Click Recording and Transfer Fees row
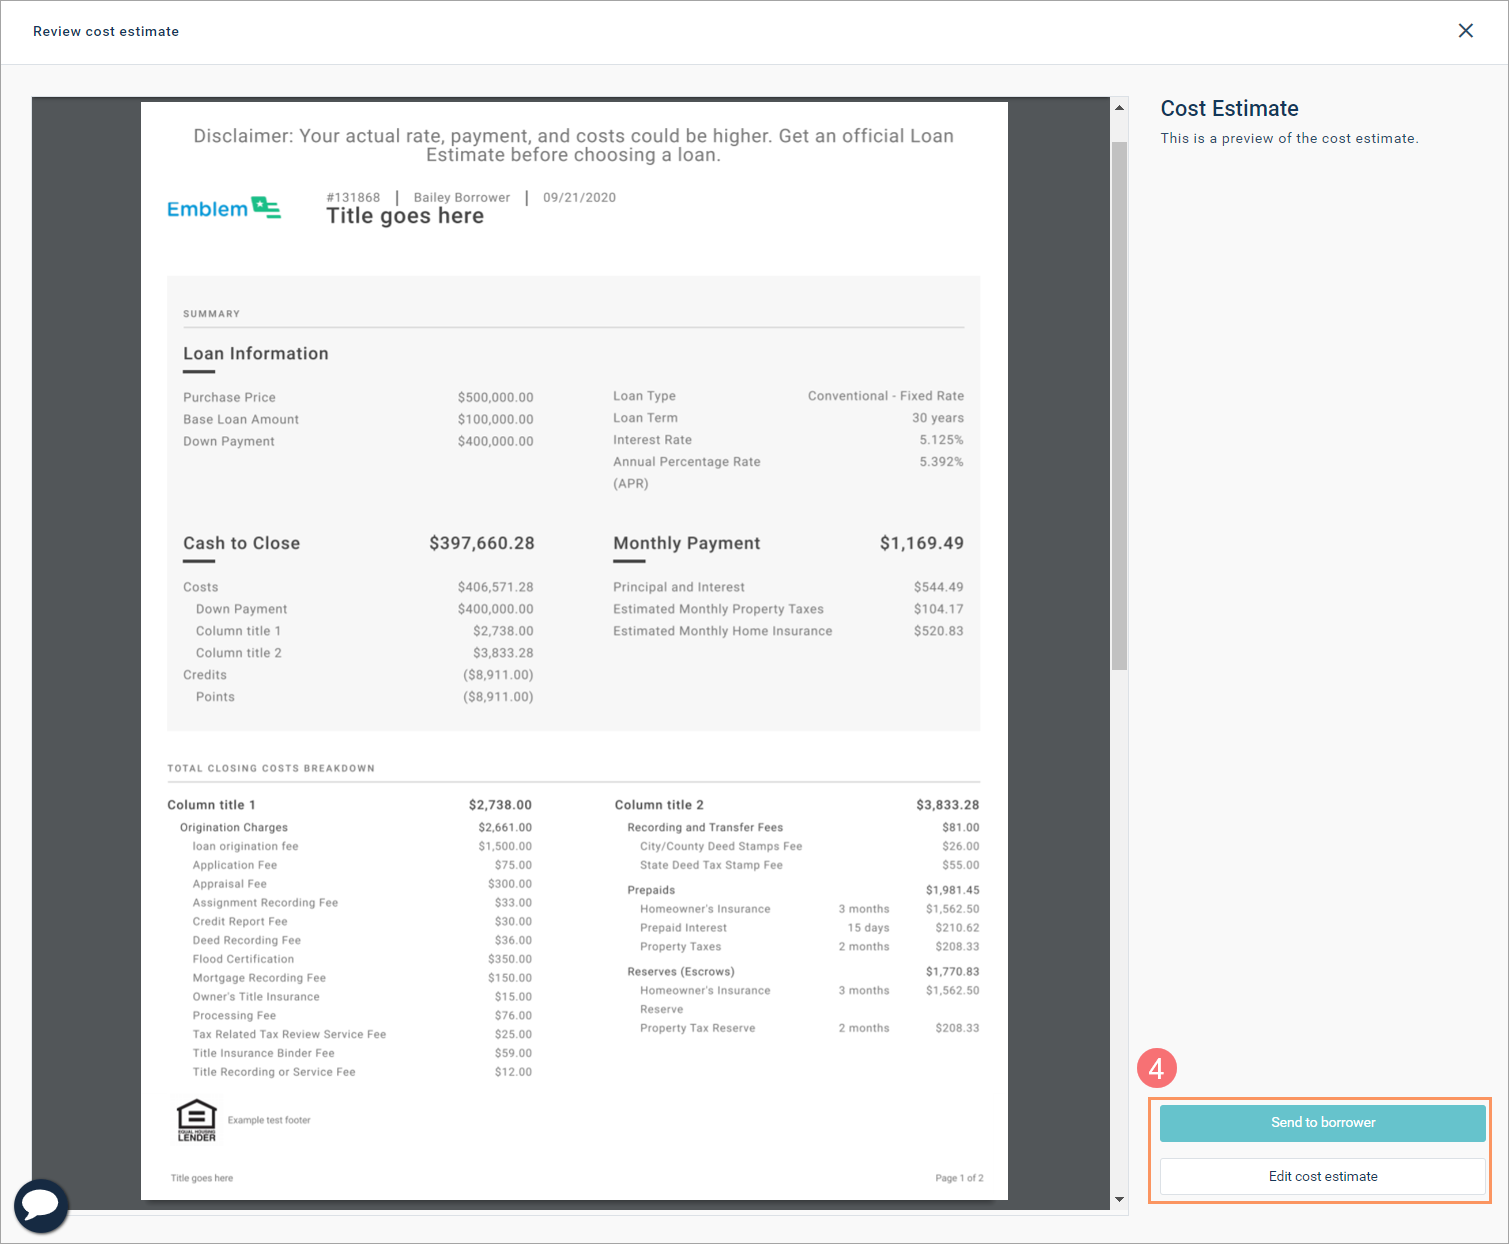The width and height of the screenshot is (1509, 1244). point(803,827)
